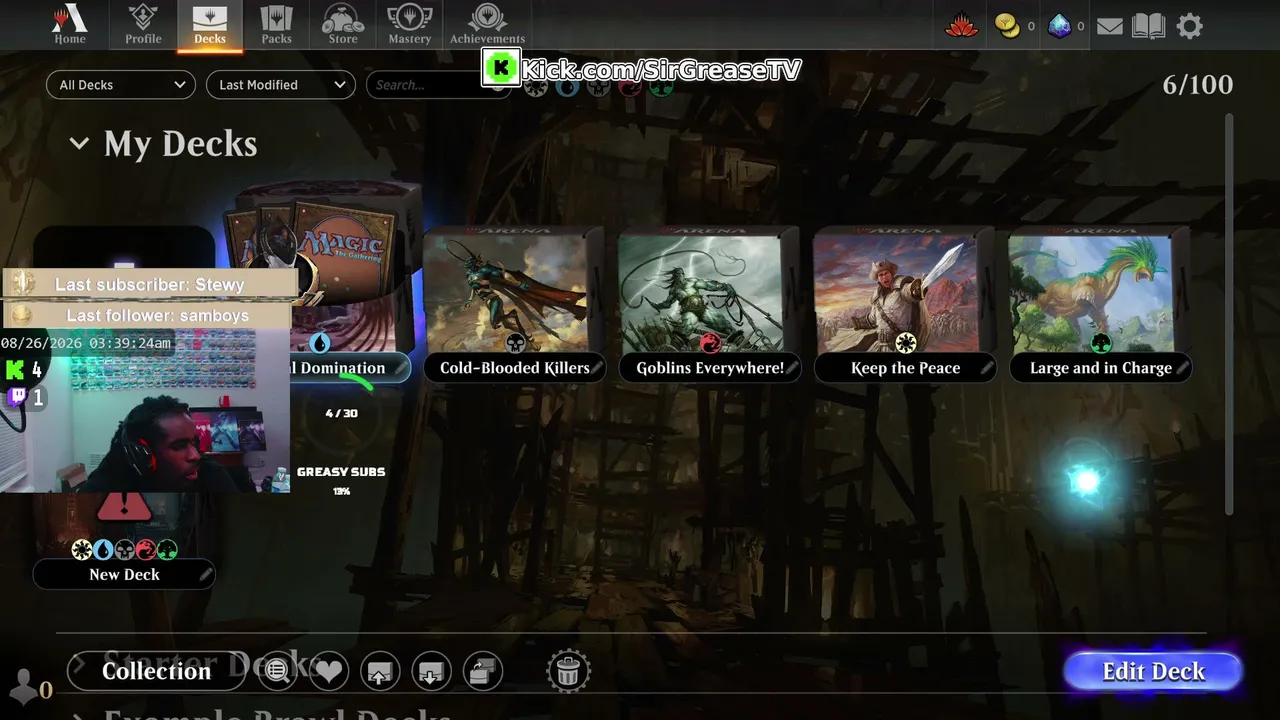Click the deck list scrollbar
1280x720 pixels.
point(1229,315)
